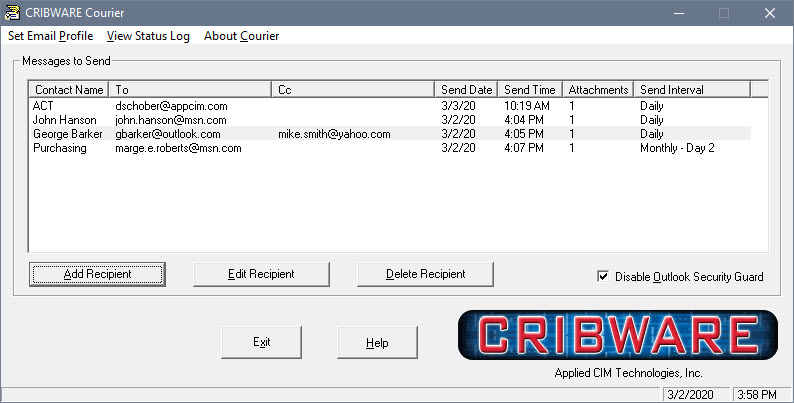Click the Cc column header
Image resolution: width=794 pixels, height=403 pixels.
(353, 90)
